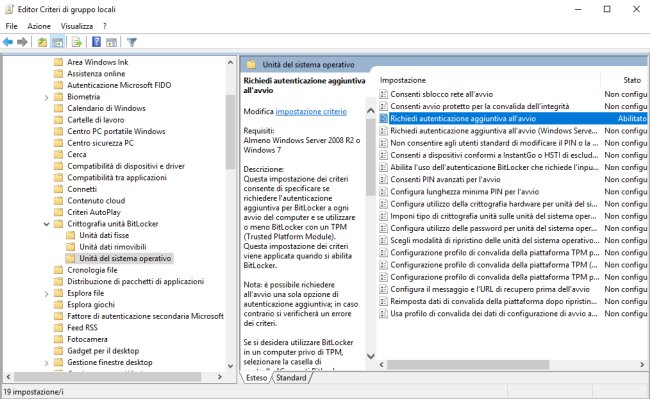Click the tree pane scroll down arrow
The image size is (650, 399).
(x=230, y=366)
